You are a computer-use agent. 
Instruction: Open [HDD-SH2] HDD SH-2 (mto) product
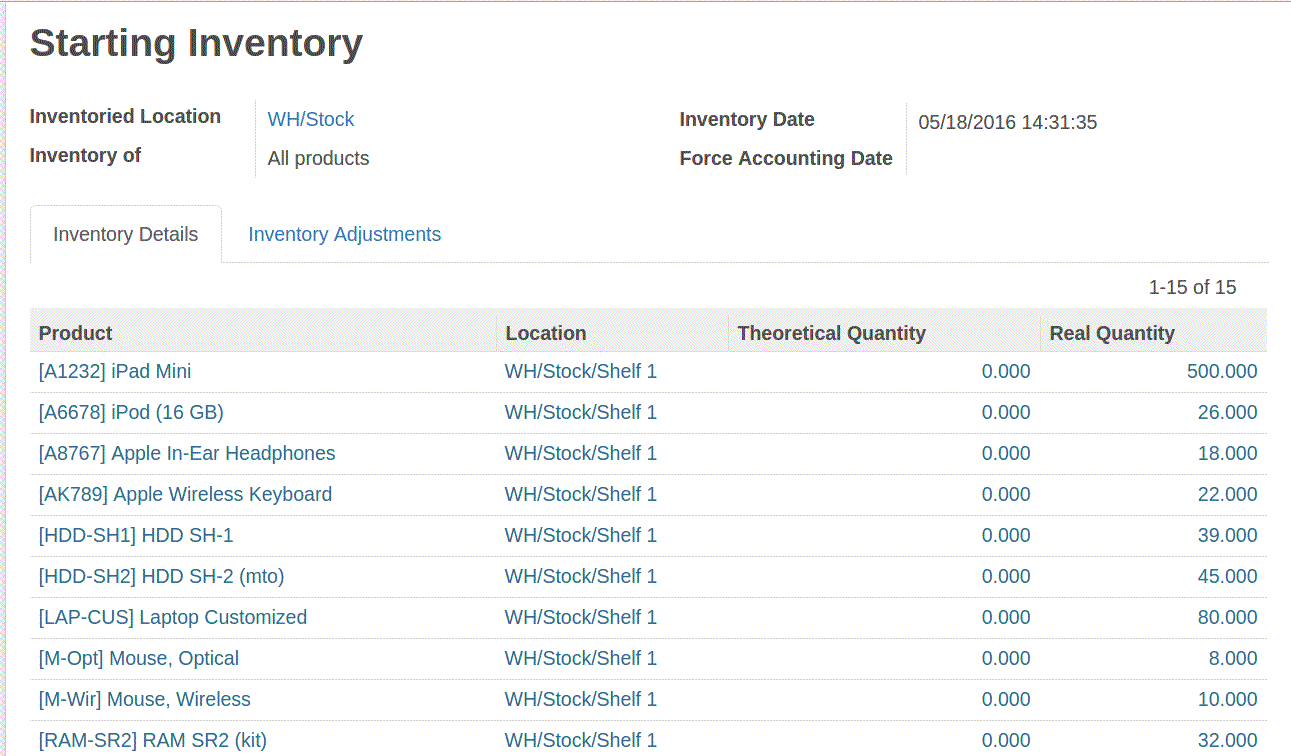[x=162, y=577]
